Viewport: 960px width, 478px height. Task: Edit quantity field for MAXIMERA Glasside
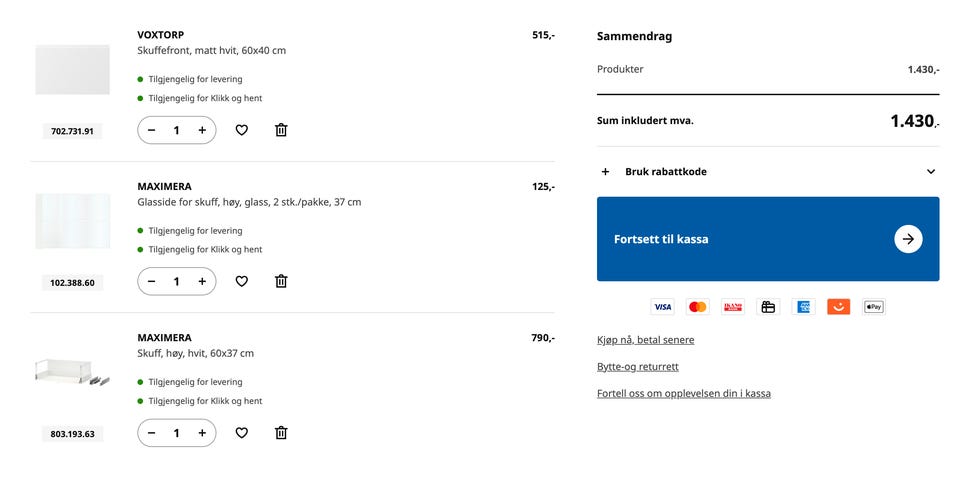click(177, 281)
